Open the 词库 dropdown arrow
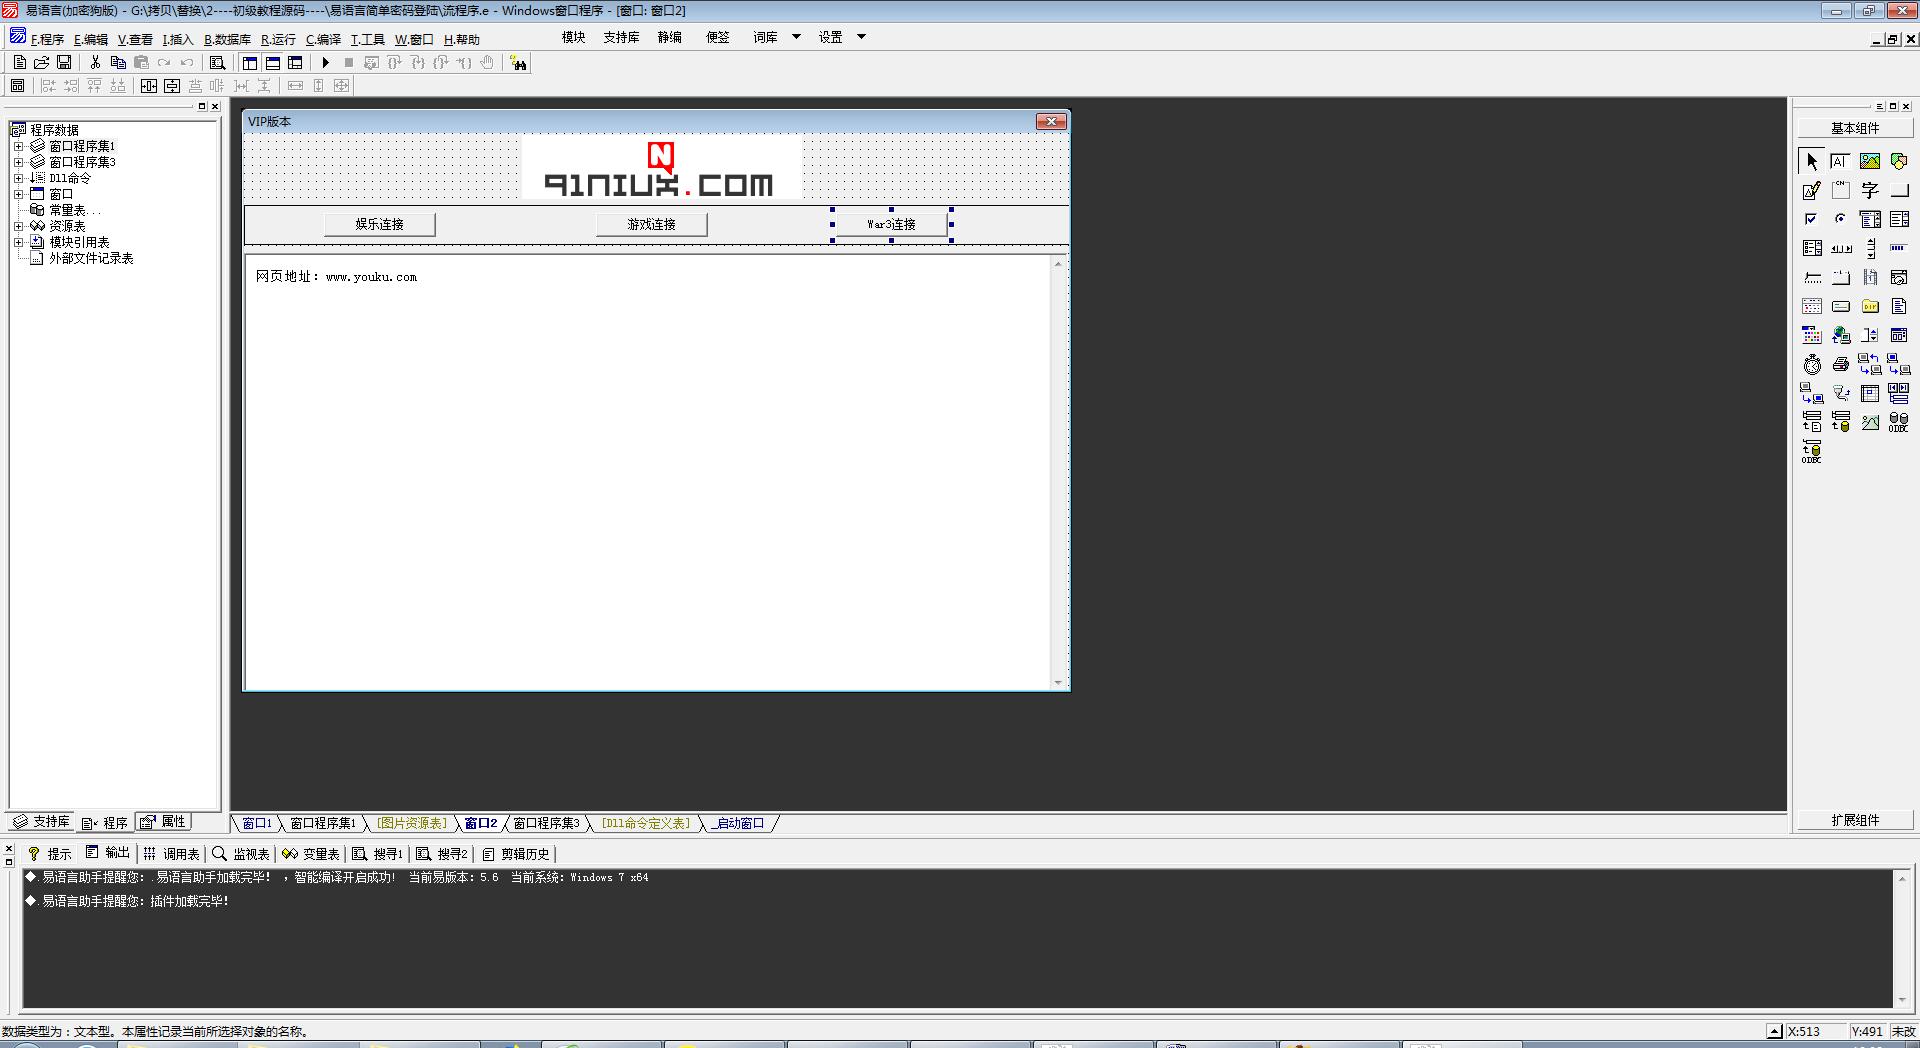 (x=796, y=37)
